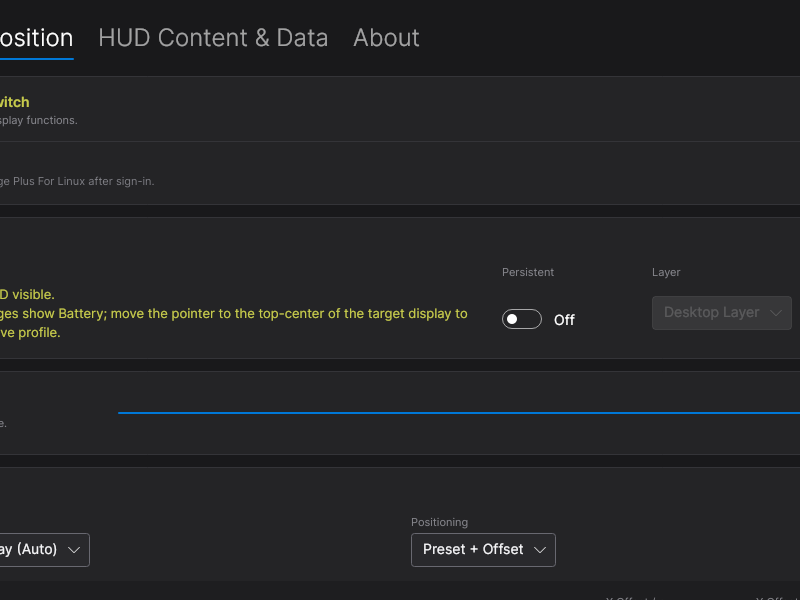Open the Desktop Layer dropdown

tap(721, 313)
